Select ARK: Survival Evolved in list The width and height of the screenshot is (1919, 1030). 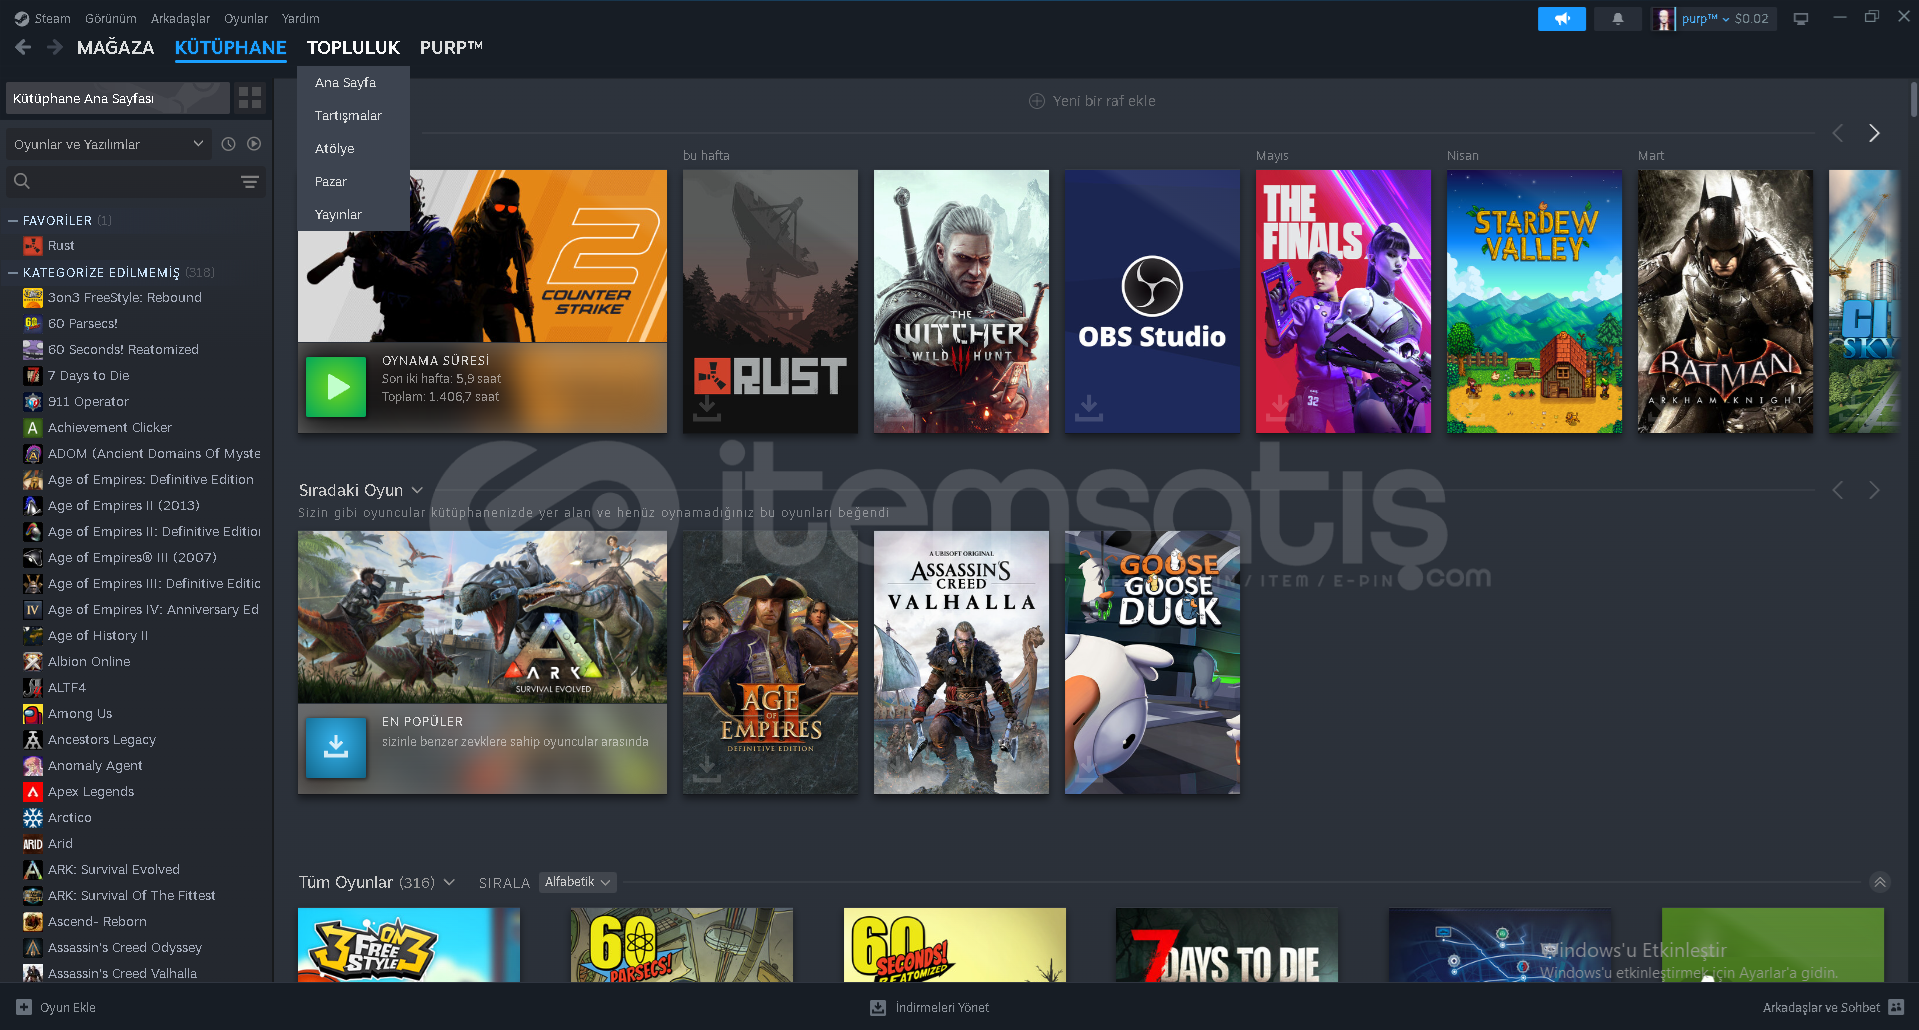pos(114,869)
